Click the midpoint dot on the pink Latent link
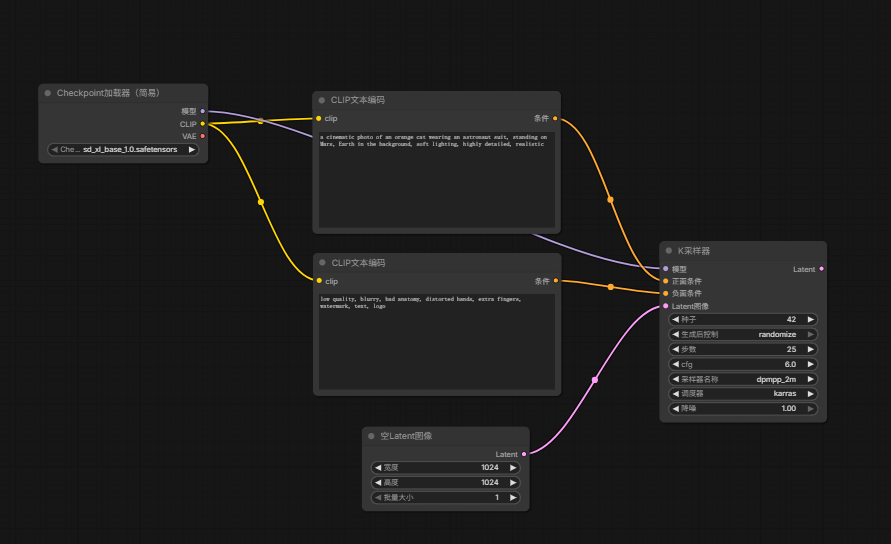891x544 pixels. [595, 380]
